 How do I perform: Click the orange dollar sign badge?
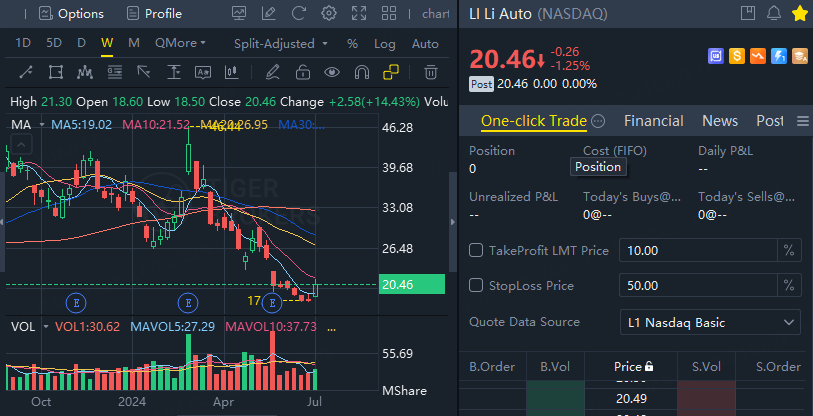point(737,56)
